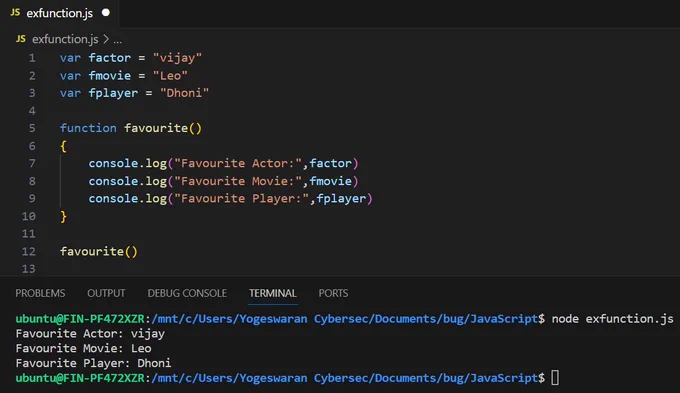Click the "Dhoni" string on line 3

point(184,93)
